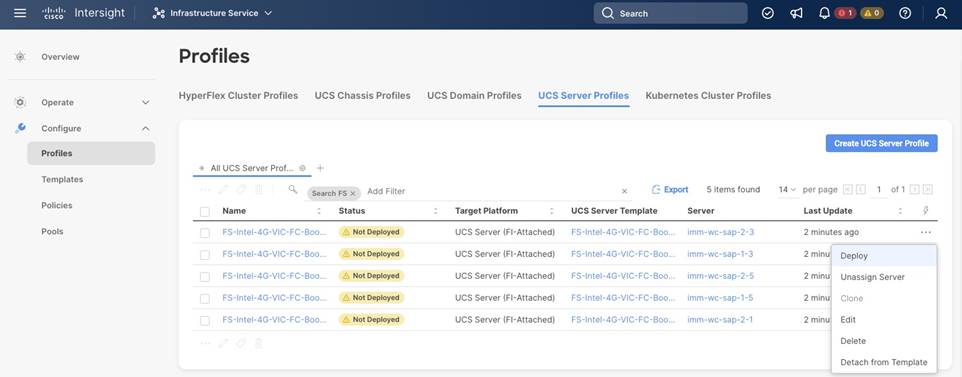Open the announcements megaphone icon
The height and width of the screenshot is (377, 962).
[796, 13]
